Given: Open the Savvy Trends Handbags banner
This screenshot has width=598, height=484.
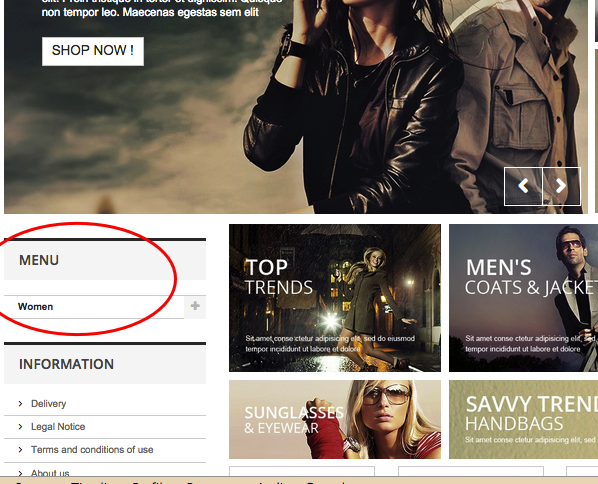Looking at the screenshot, I should pos(523,419).
